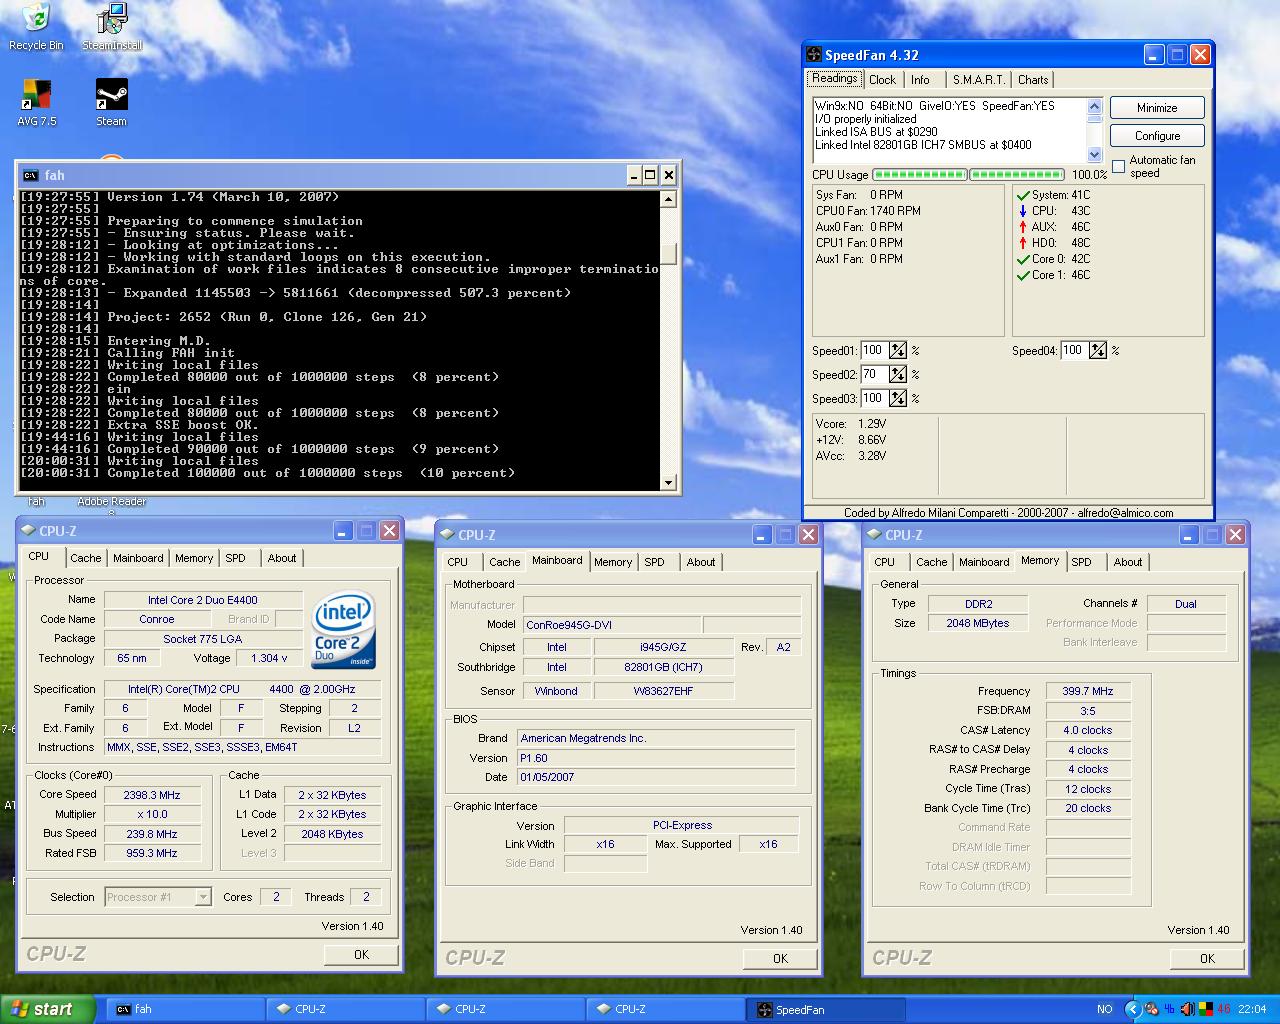
Task: Click the Core 0 temperature checkmark icon
Action: click(1023, 259)
